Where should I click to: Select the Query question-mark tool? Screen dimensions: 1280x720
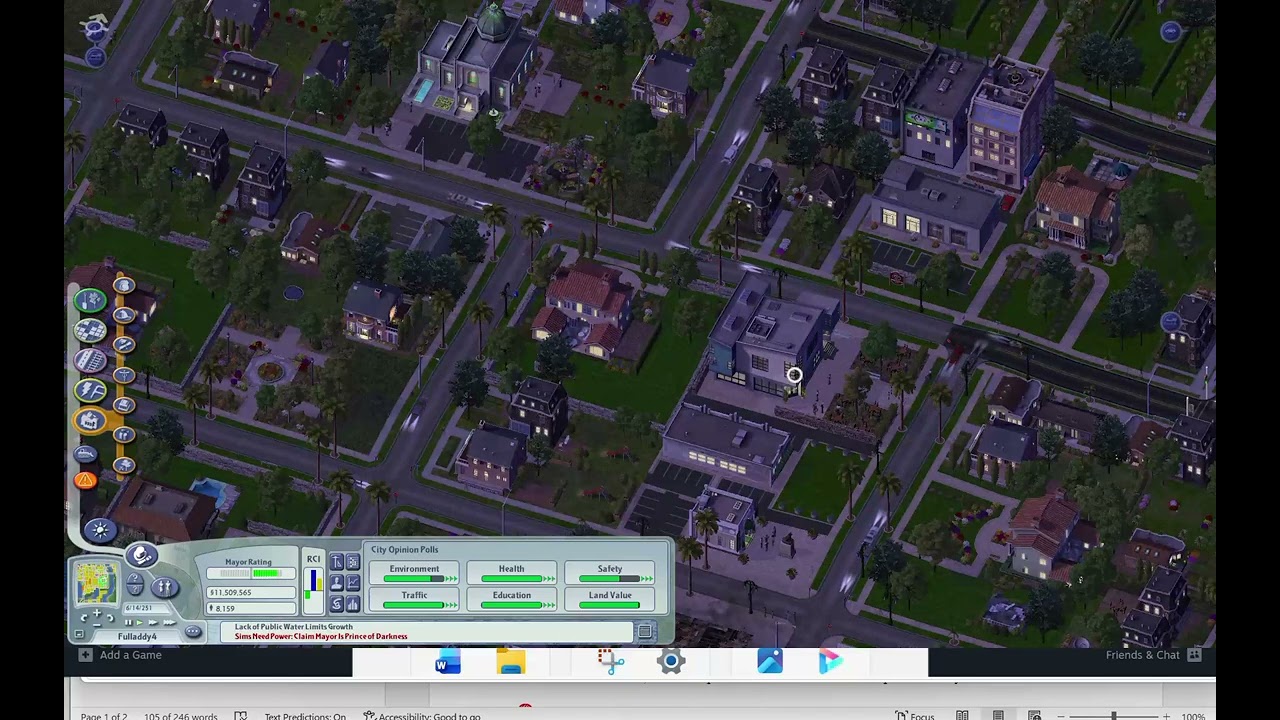(135, 586)
